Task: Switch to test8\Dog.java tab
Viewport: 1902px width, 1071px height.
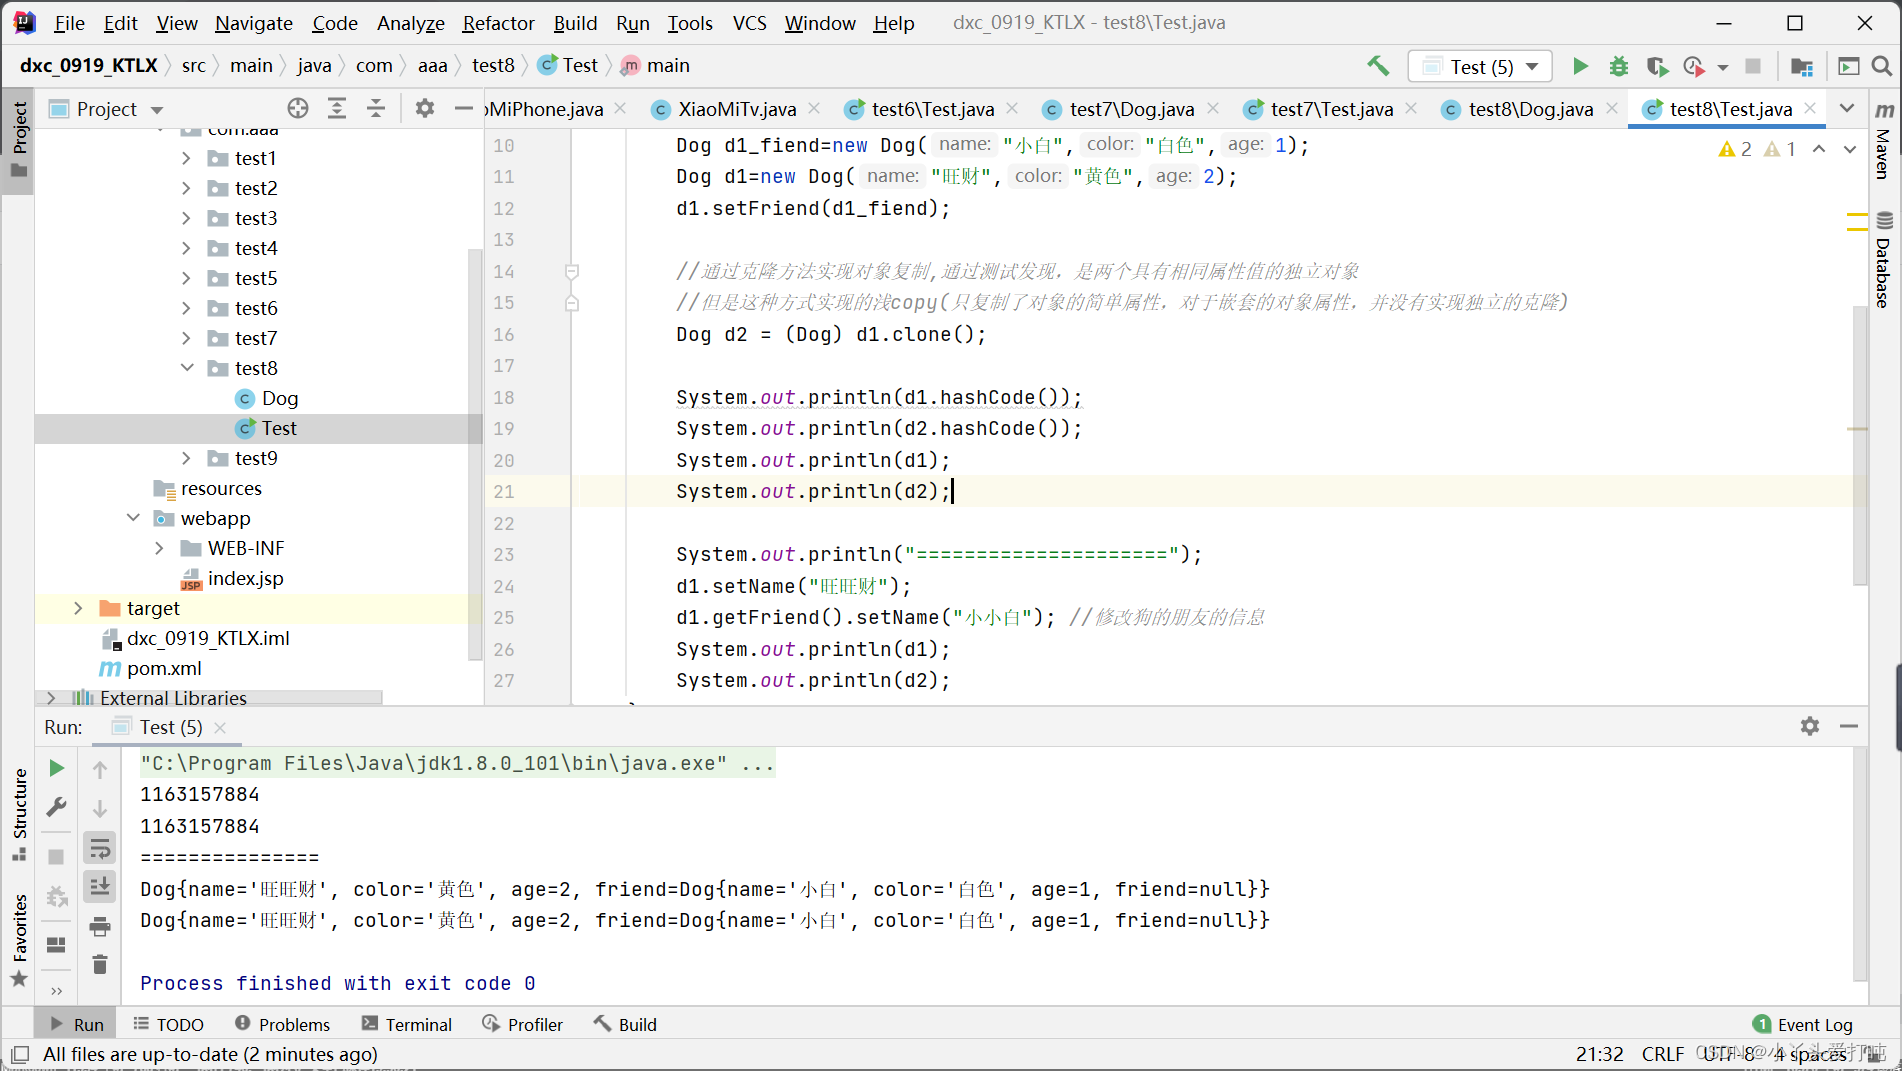Action: 1530,108
